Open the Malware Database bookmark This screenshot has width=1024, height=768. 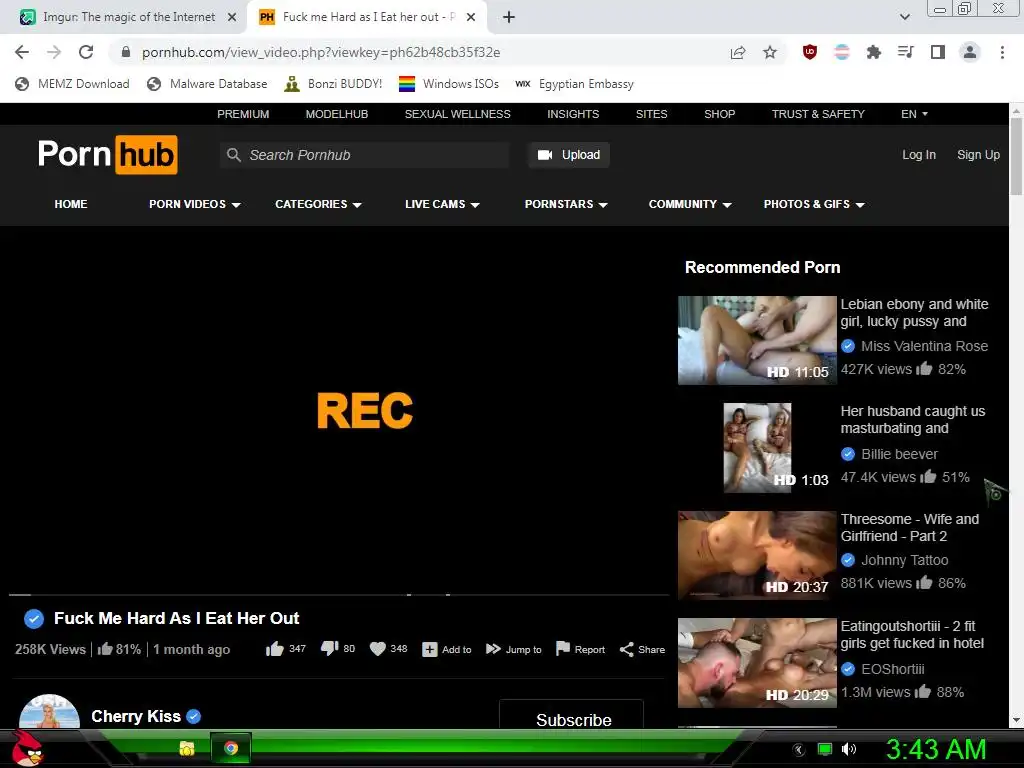207,84
